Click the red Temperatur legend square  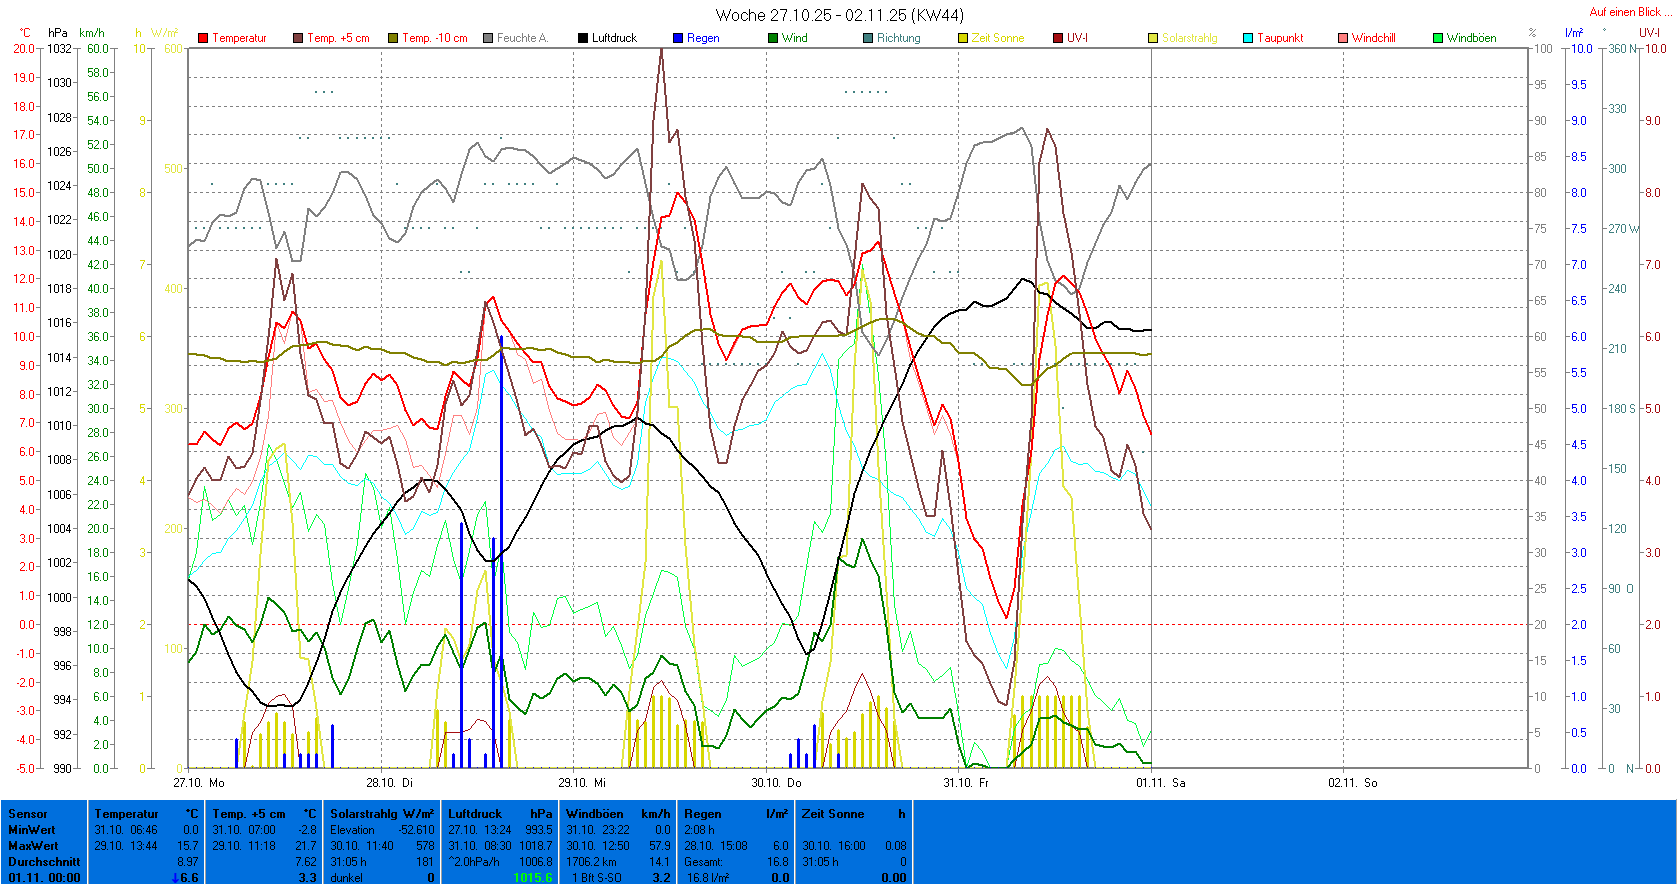coord(203,38)
